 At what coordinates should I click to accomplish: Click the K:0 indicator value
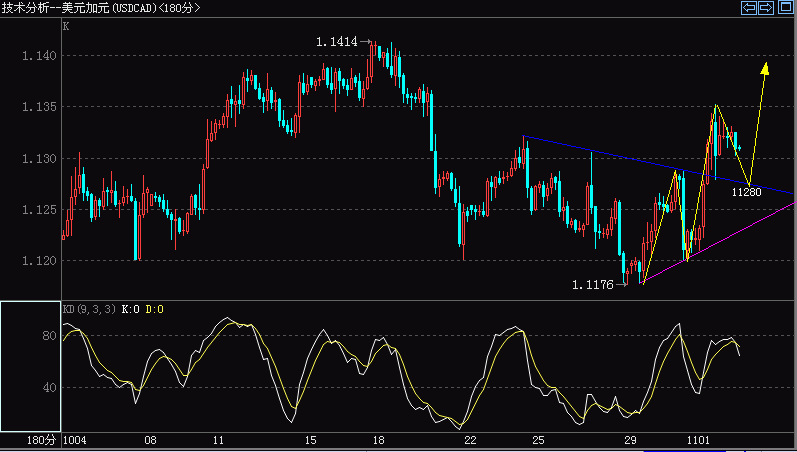pyautogui.click(x=131, y=309)
